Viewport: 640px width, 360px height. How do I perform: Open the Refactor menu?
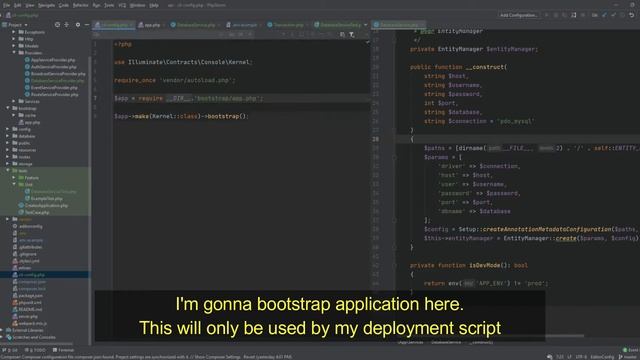click(80, 5)
